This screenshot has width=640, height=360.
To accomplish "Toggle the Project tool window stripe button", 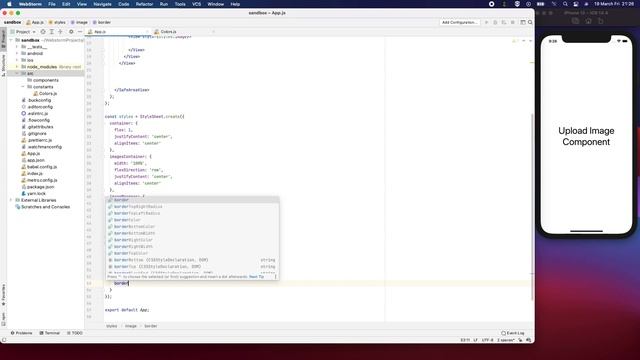I will pos(3,39).
